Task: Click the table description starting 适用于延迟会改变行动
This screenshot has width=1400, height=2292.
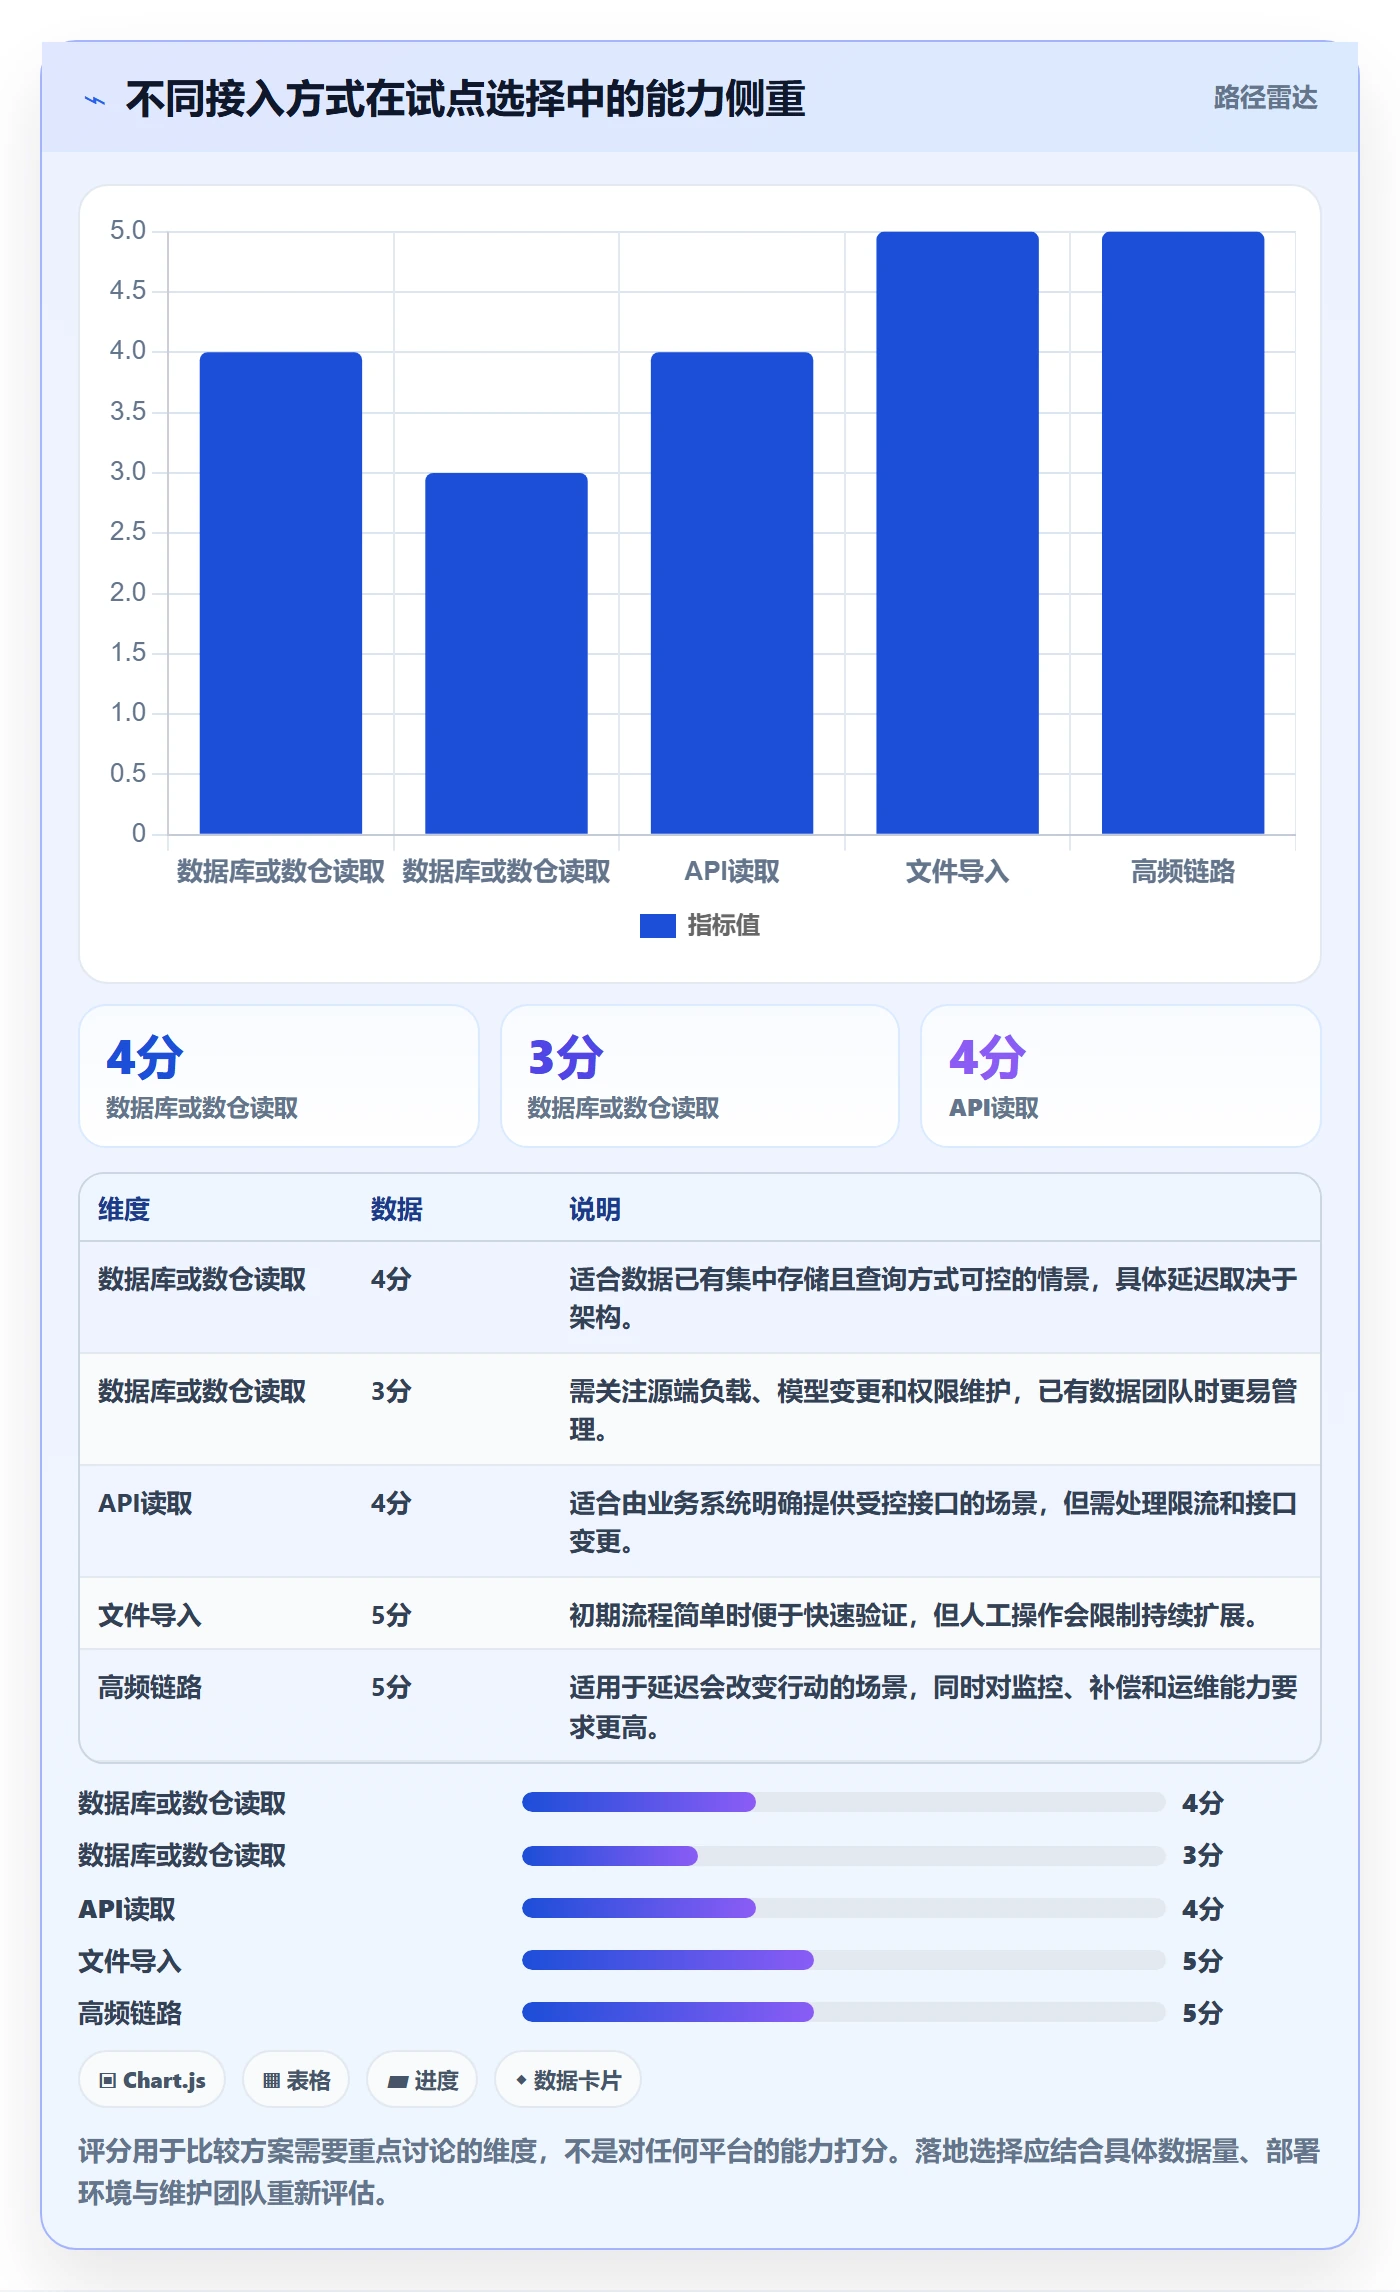Action: pyautogui.click(x=933, y=1707)
